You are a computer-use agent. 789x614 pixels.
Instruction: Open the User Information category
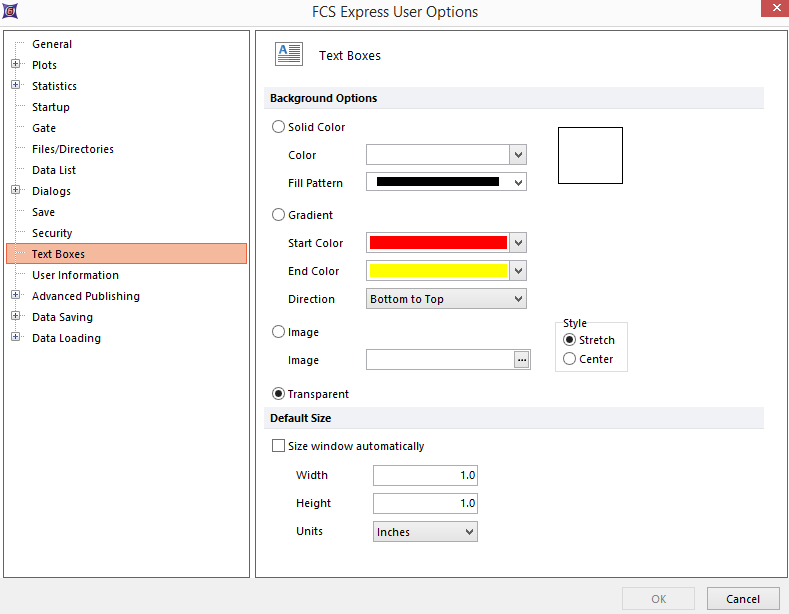point(75,275)
